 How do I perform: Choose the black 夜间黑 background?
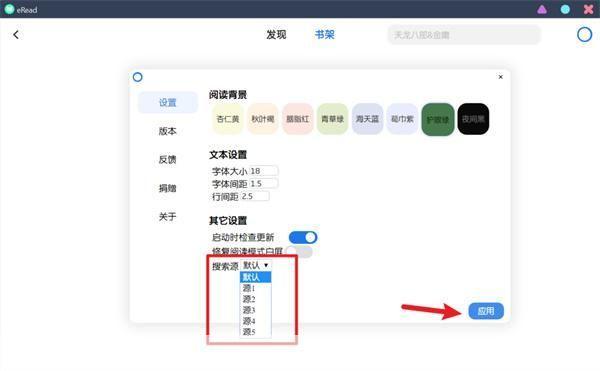[473, 119]
